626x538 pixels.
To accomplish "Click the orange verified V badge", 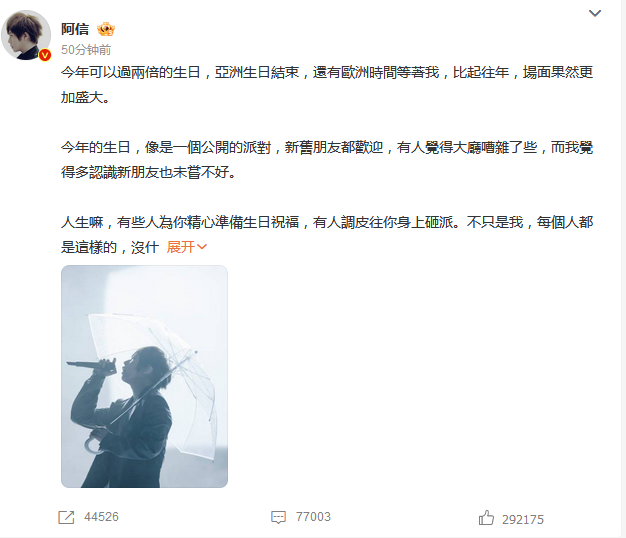I will point(45,55).
